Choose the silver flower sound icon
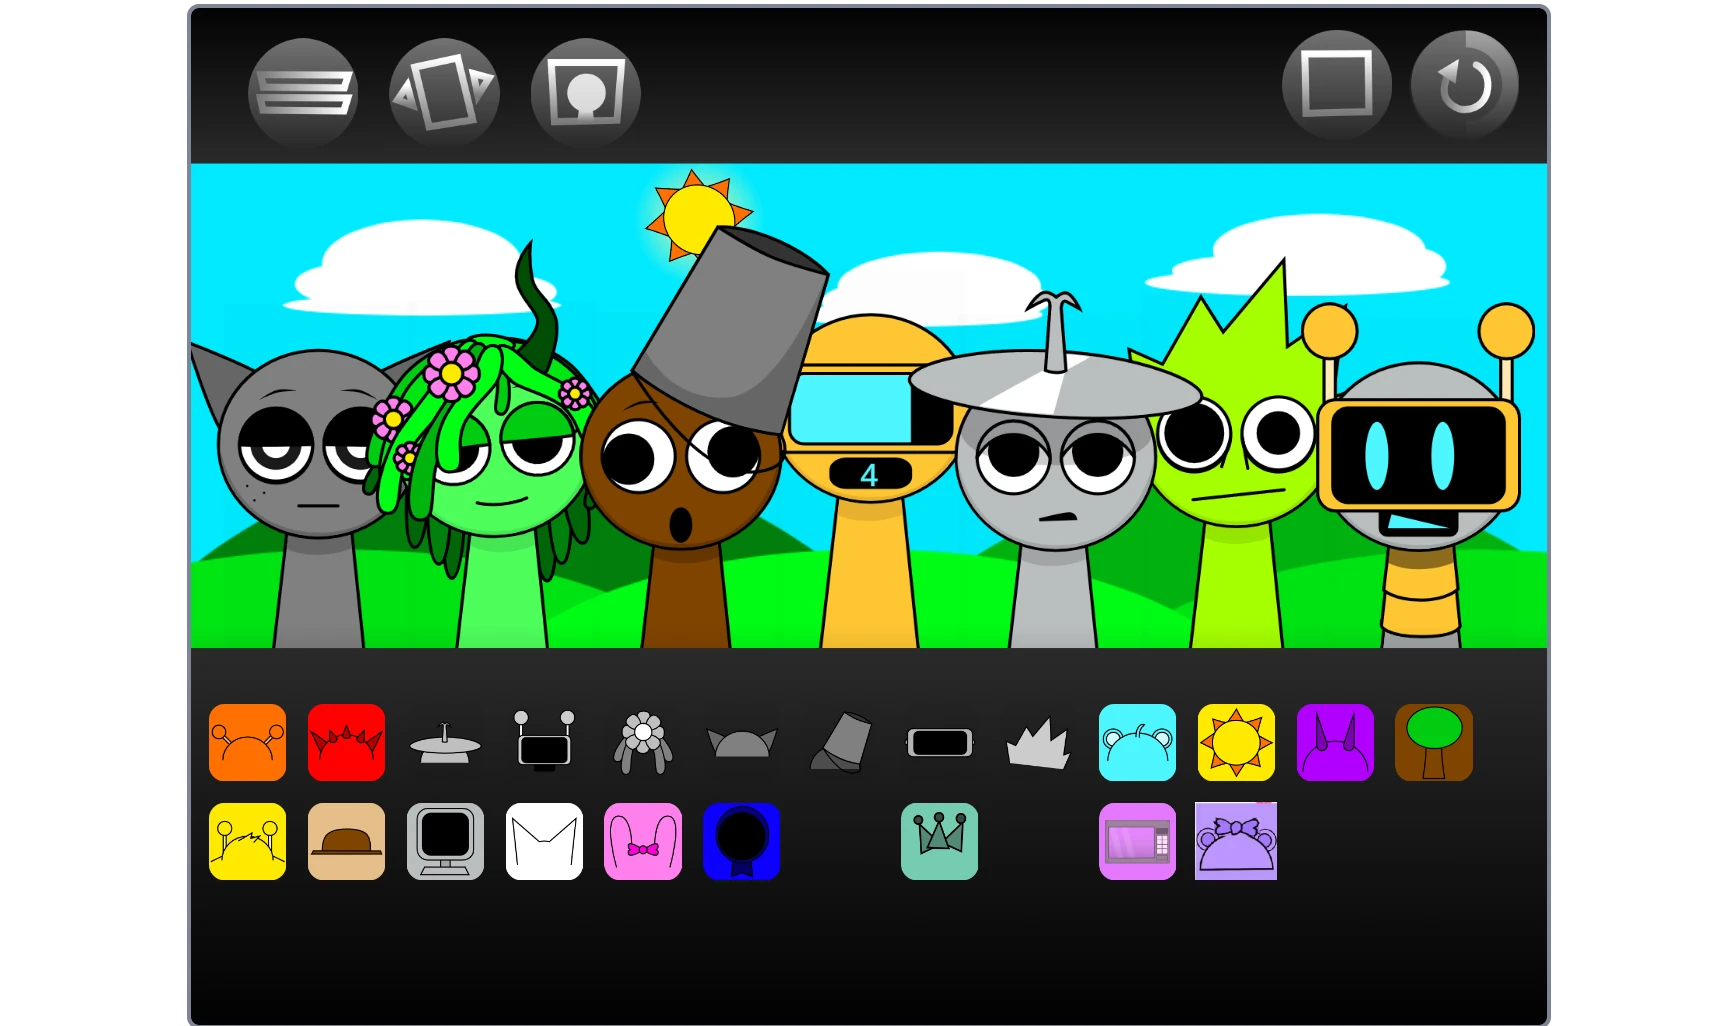The width and height of the screenshot is (1714, 1026). coord(643,742)
